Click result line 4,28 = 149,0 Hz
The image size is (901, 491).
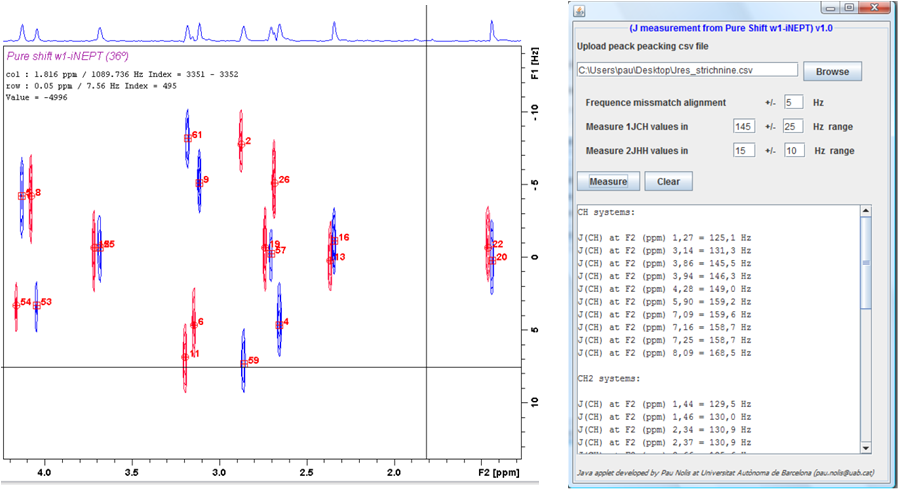click(664, 289)
